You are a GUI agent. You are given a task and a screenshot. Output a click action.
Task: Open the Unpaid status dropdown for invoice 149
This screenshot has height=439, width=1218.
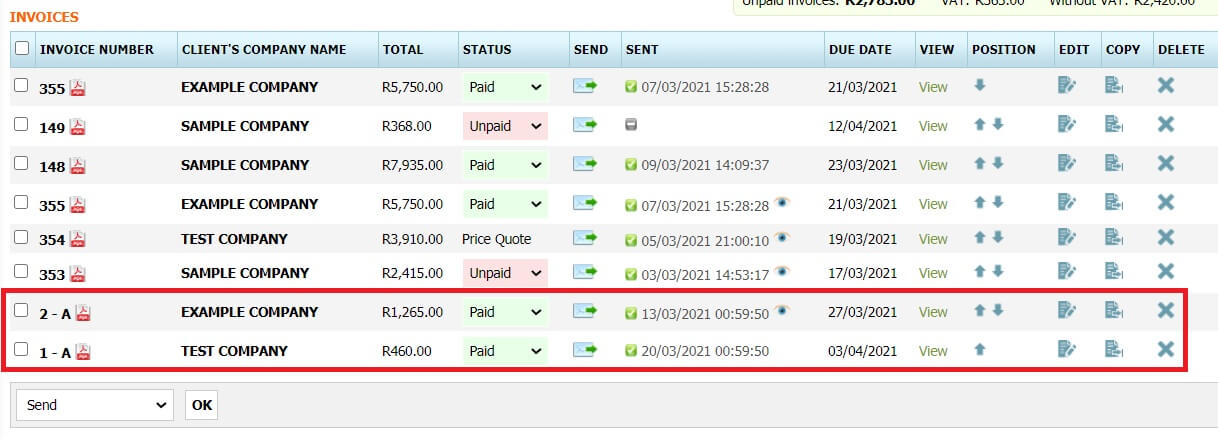click(x=505, y=126)
